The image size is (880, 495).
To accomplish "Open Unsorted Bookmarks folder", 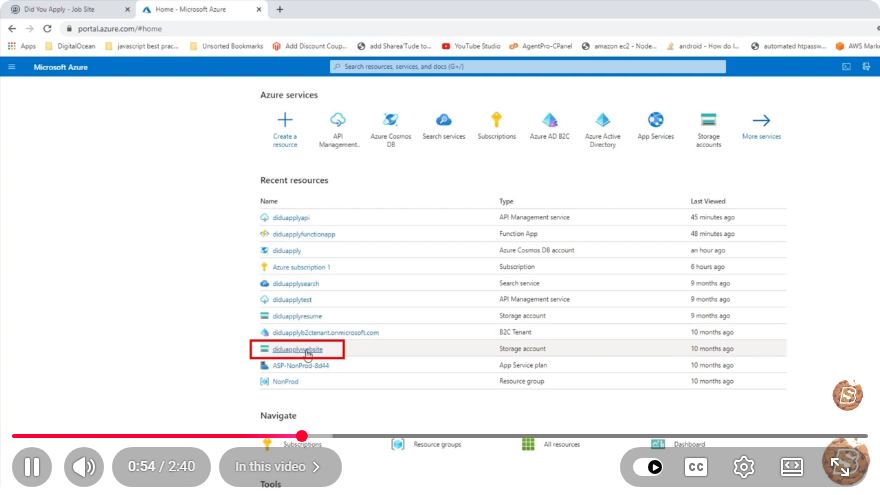I will point(226,46).
